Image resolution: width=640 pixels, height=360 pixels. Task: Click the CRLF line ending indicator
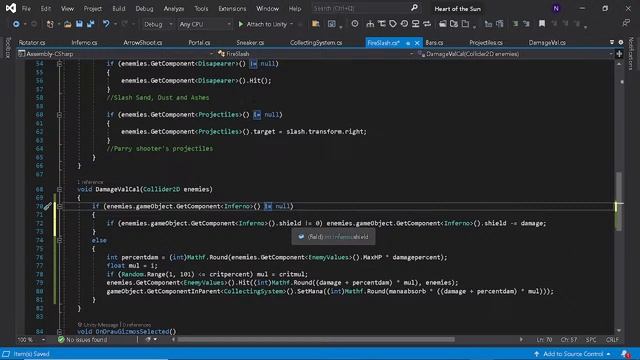612,340
